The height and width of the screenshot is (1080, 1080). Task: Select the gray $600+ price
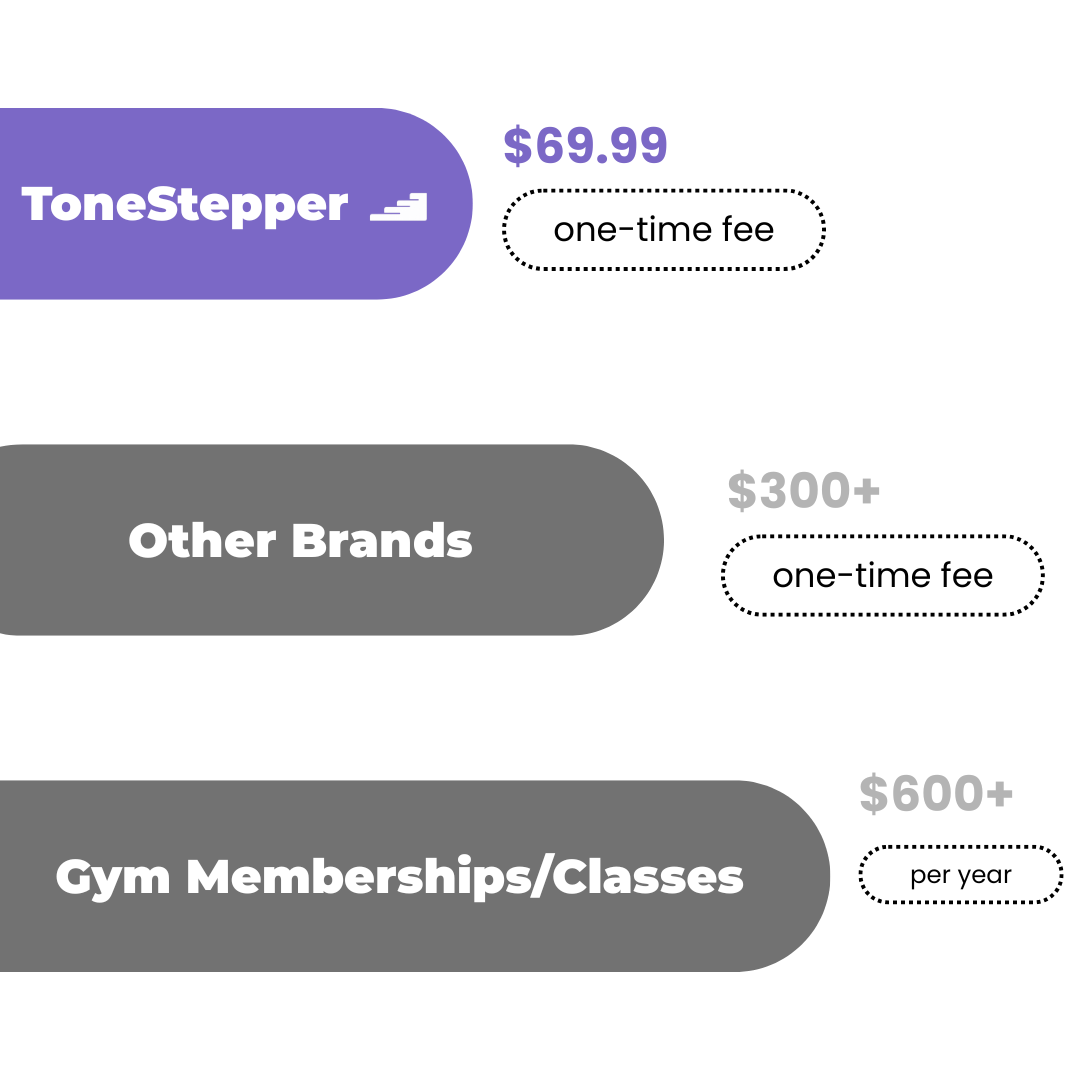point(936,795)
